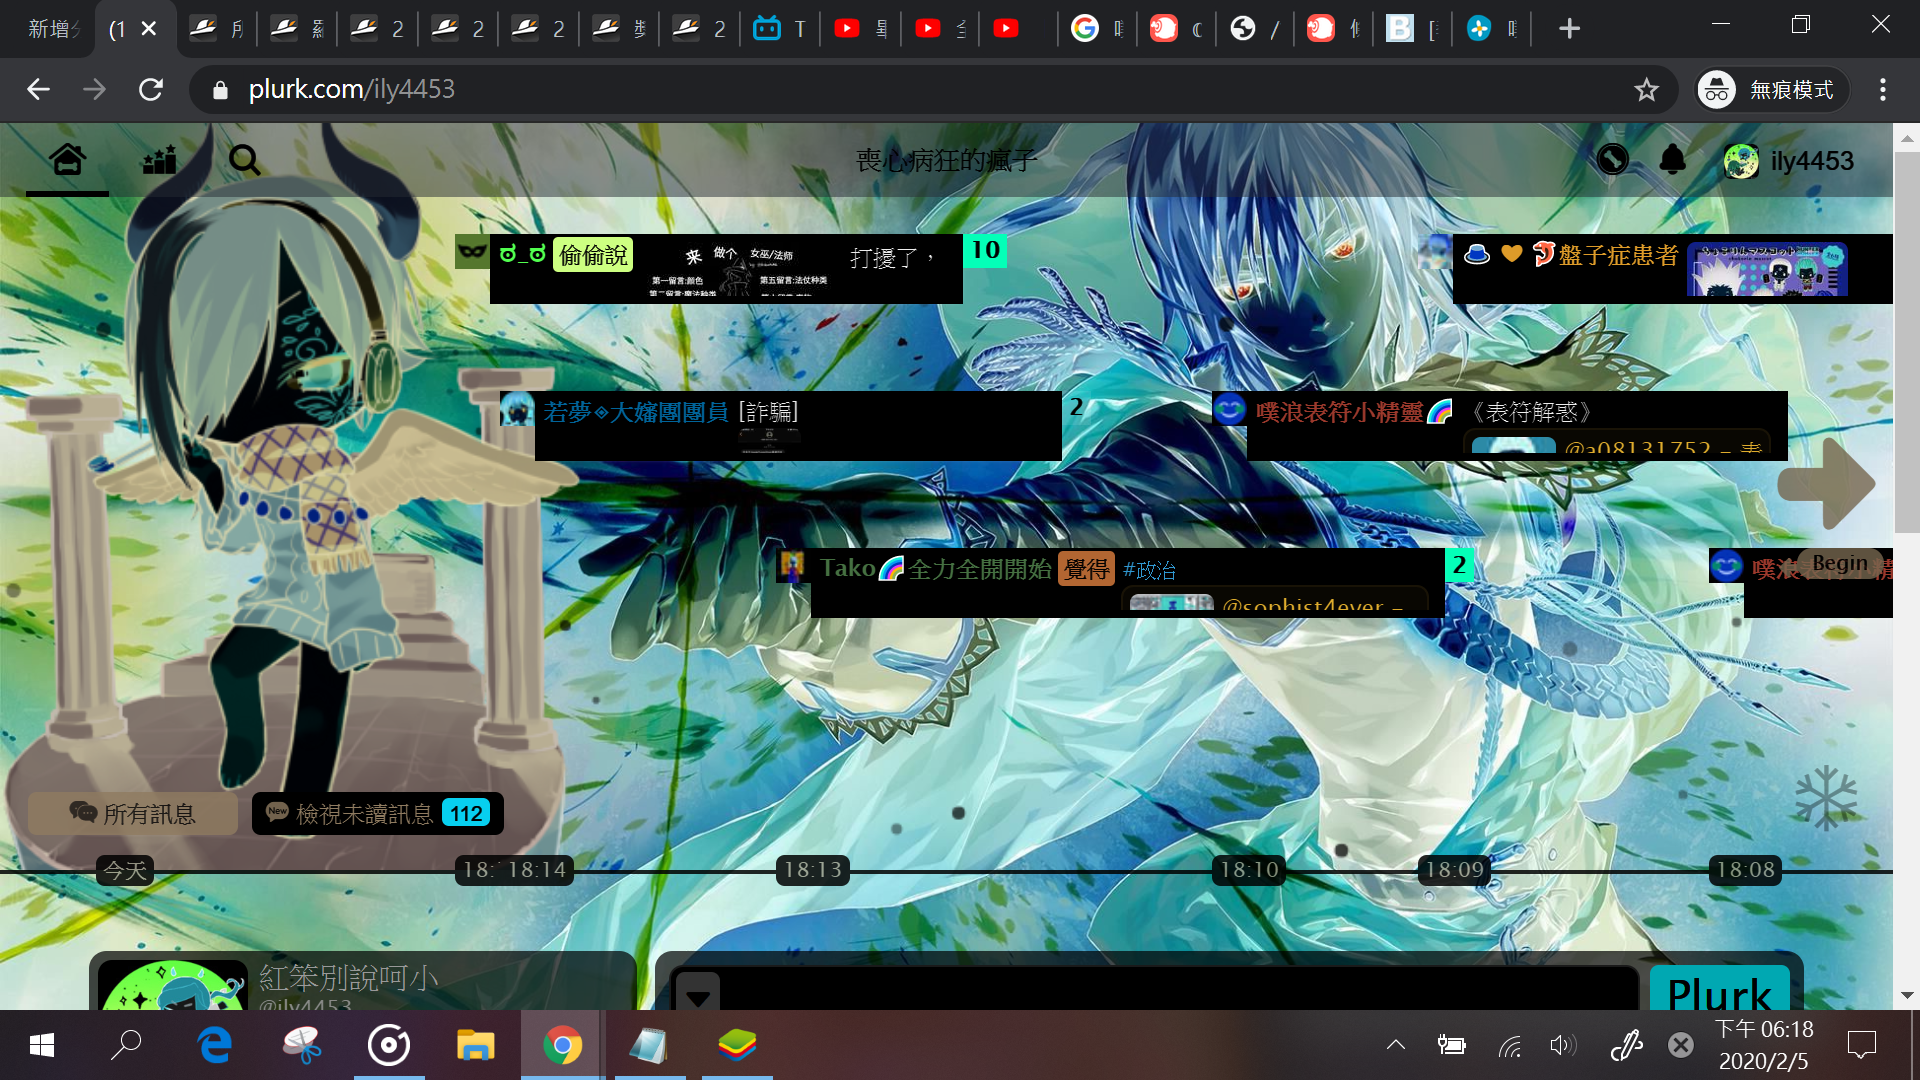The image size is (1920, 1080).
Task: Open the image thumbnail in the 偷偷說 plurk
Action: coord(740,271)
